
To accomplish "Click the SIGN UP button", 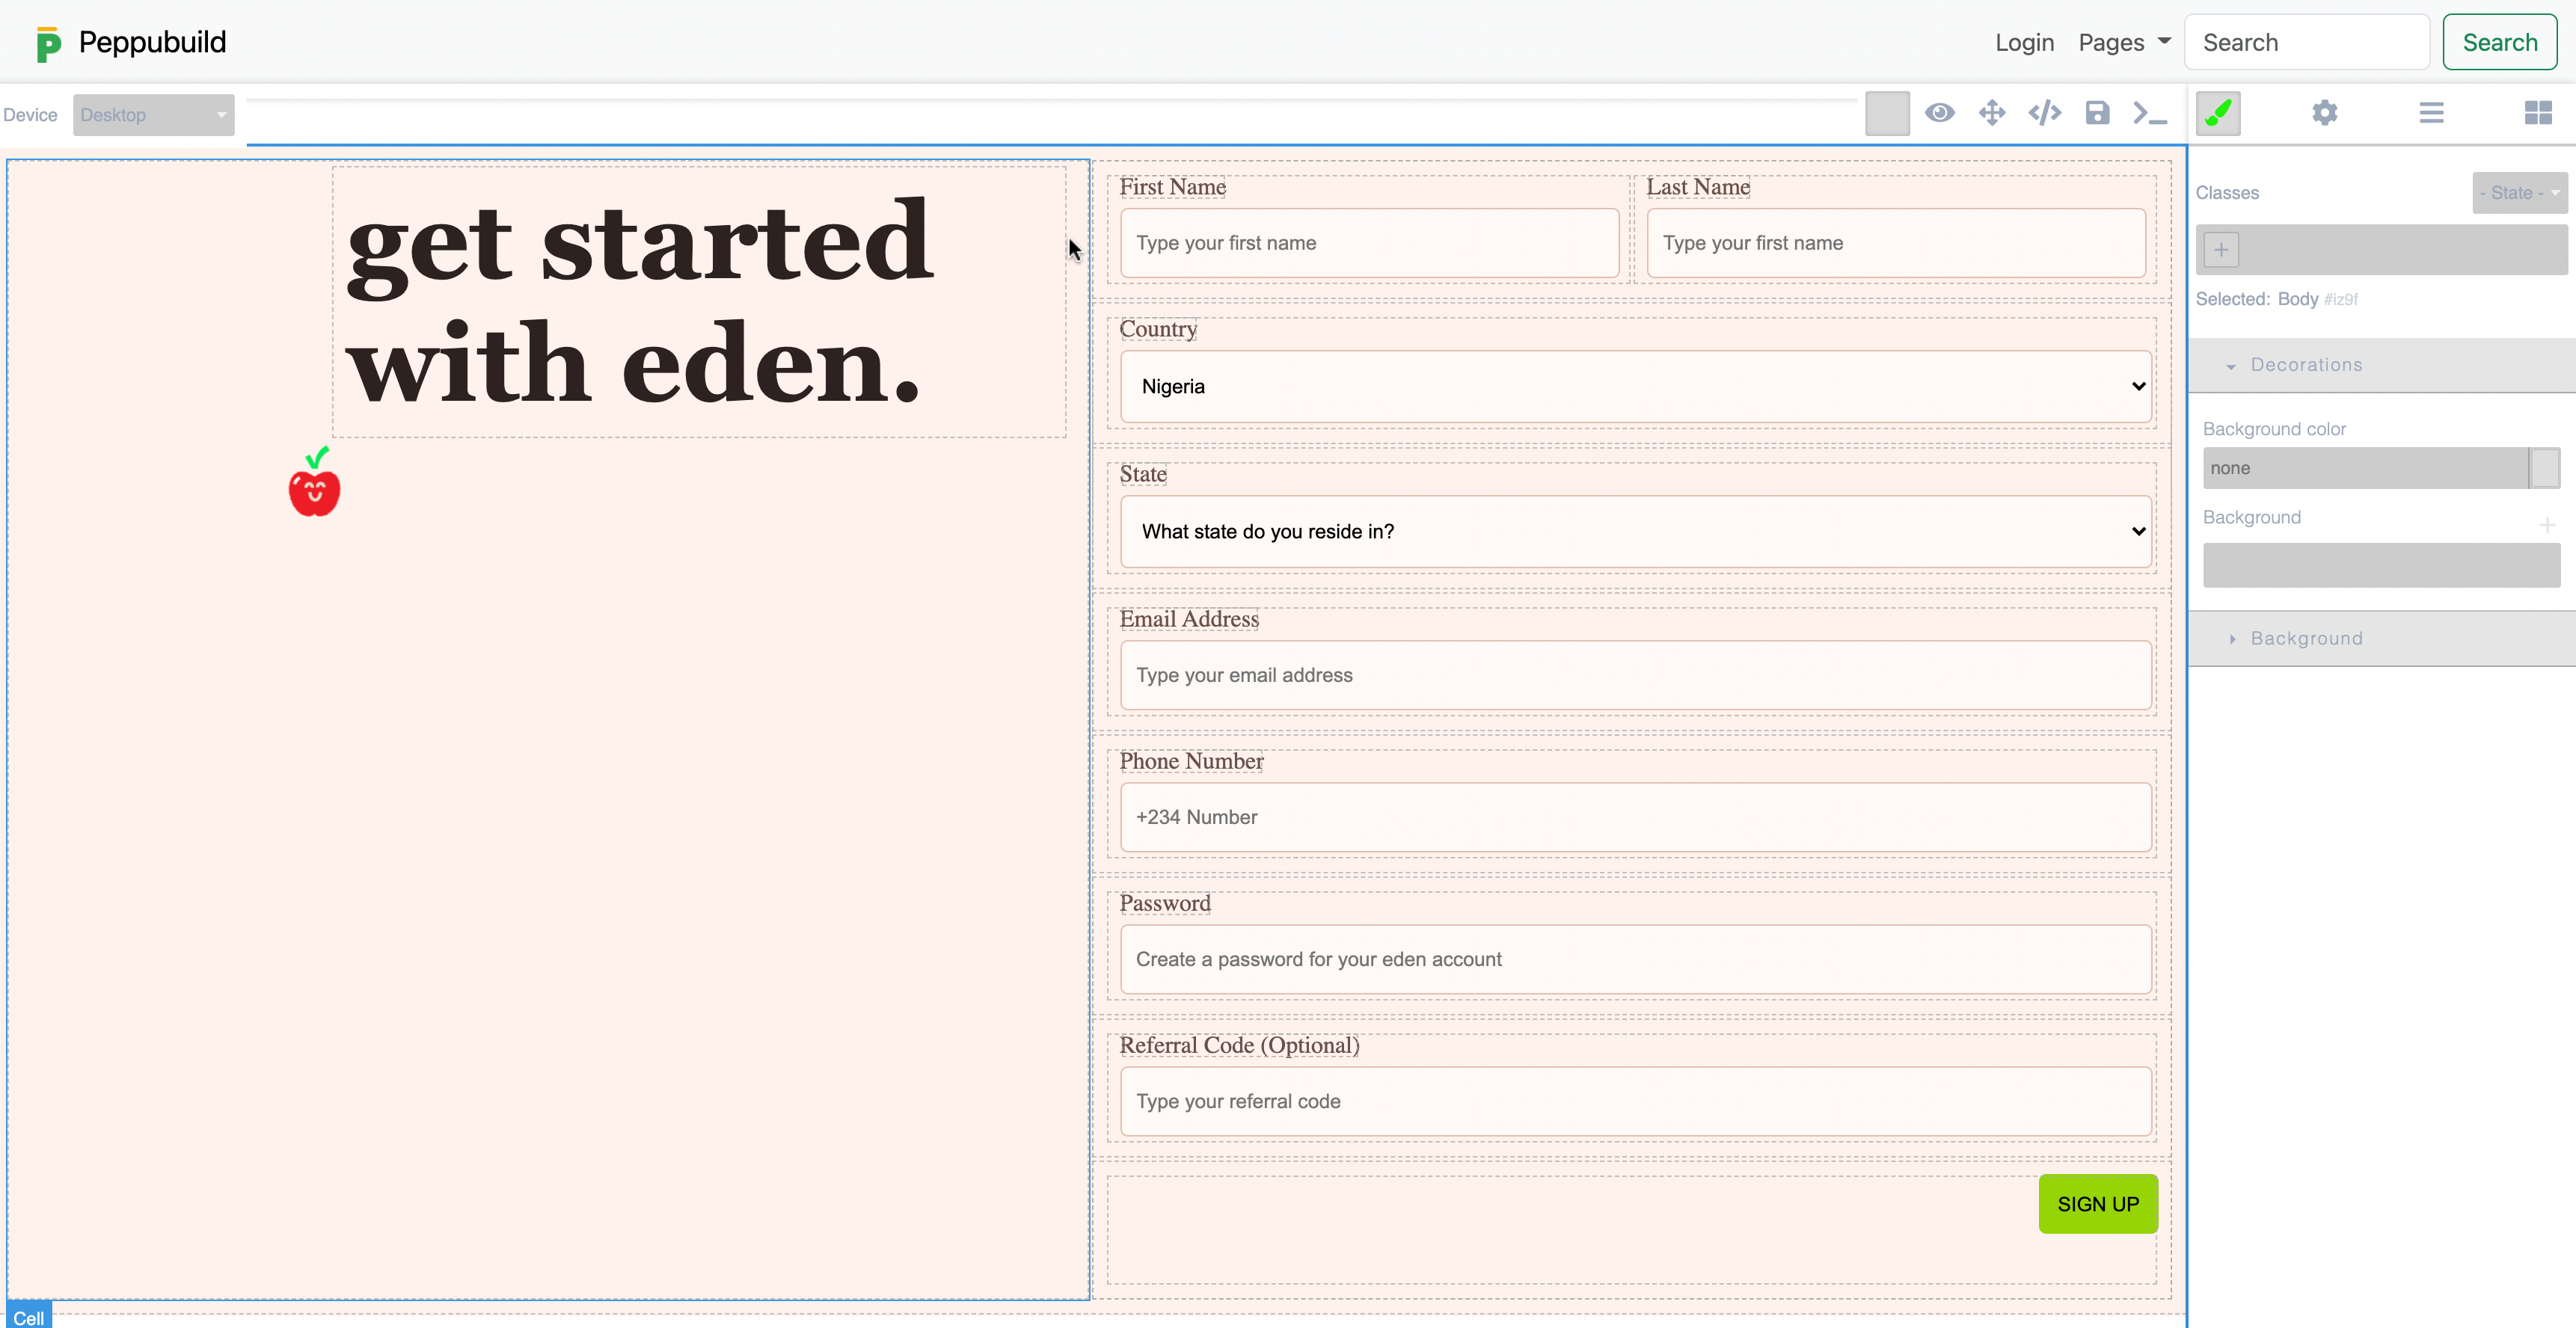I will point(2098,1204).
